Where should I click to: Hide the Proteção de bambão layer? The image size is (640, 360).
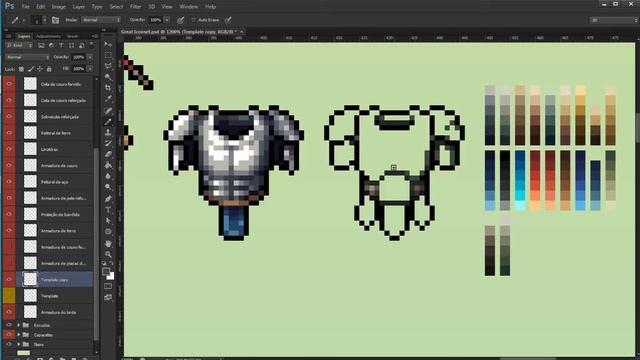[x=9, y=214]
